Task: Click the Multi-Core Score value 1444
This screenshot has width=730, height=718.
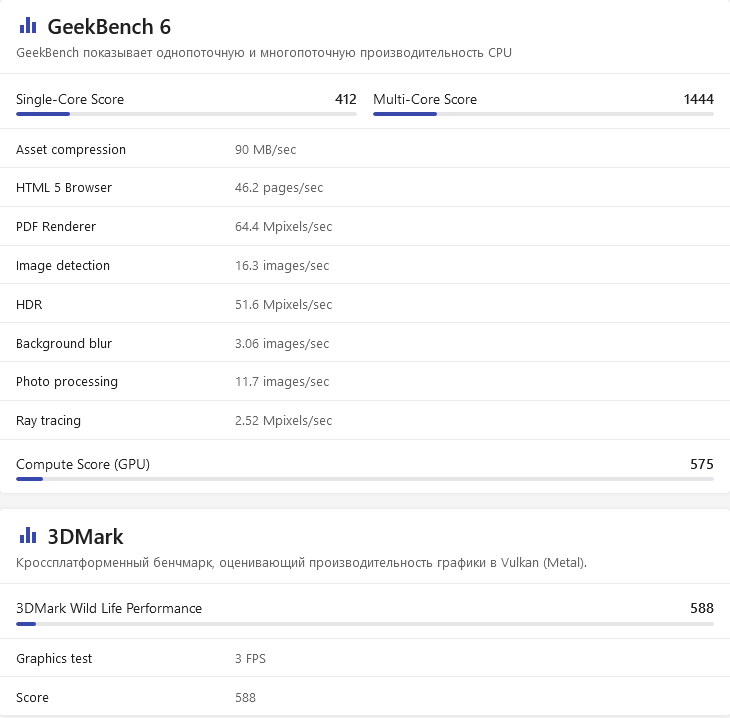Action: click(698, 99)
